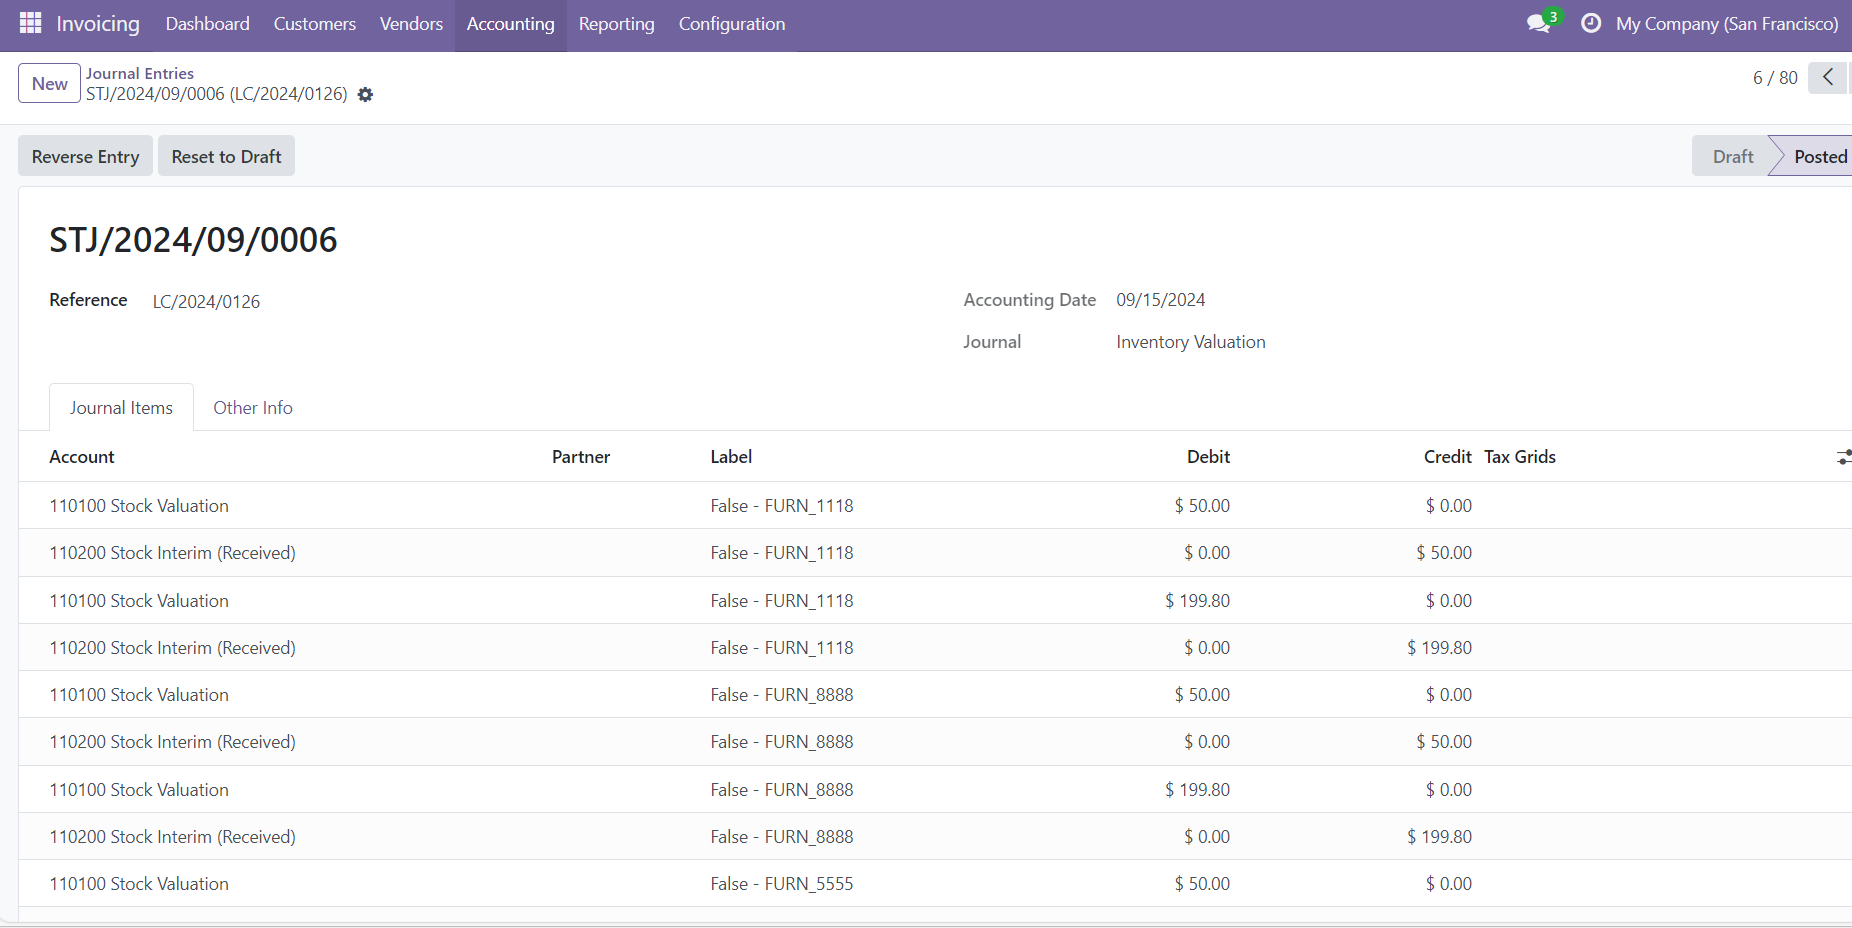Image resolution: width=1852 pixels, height=928 pixels.
Task: Open the Accounting menu
Action: tap(510, 24)
